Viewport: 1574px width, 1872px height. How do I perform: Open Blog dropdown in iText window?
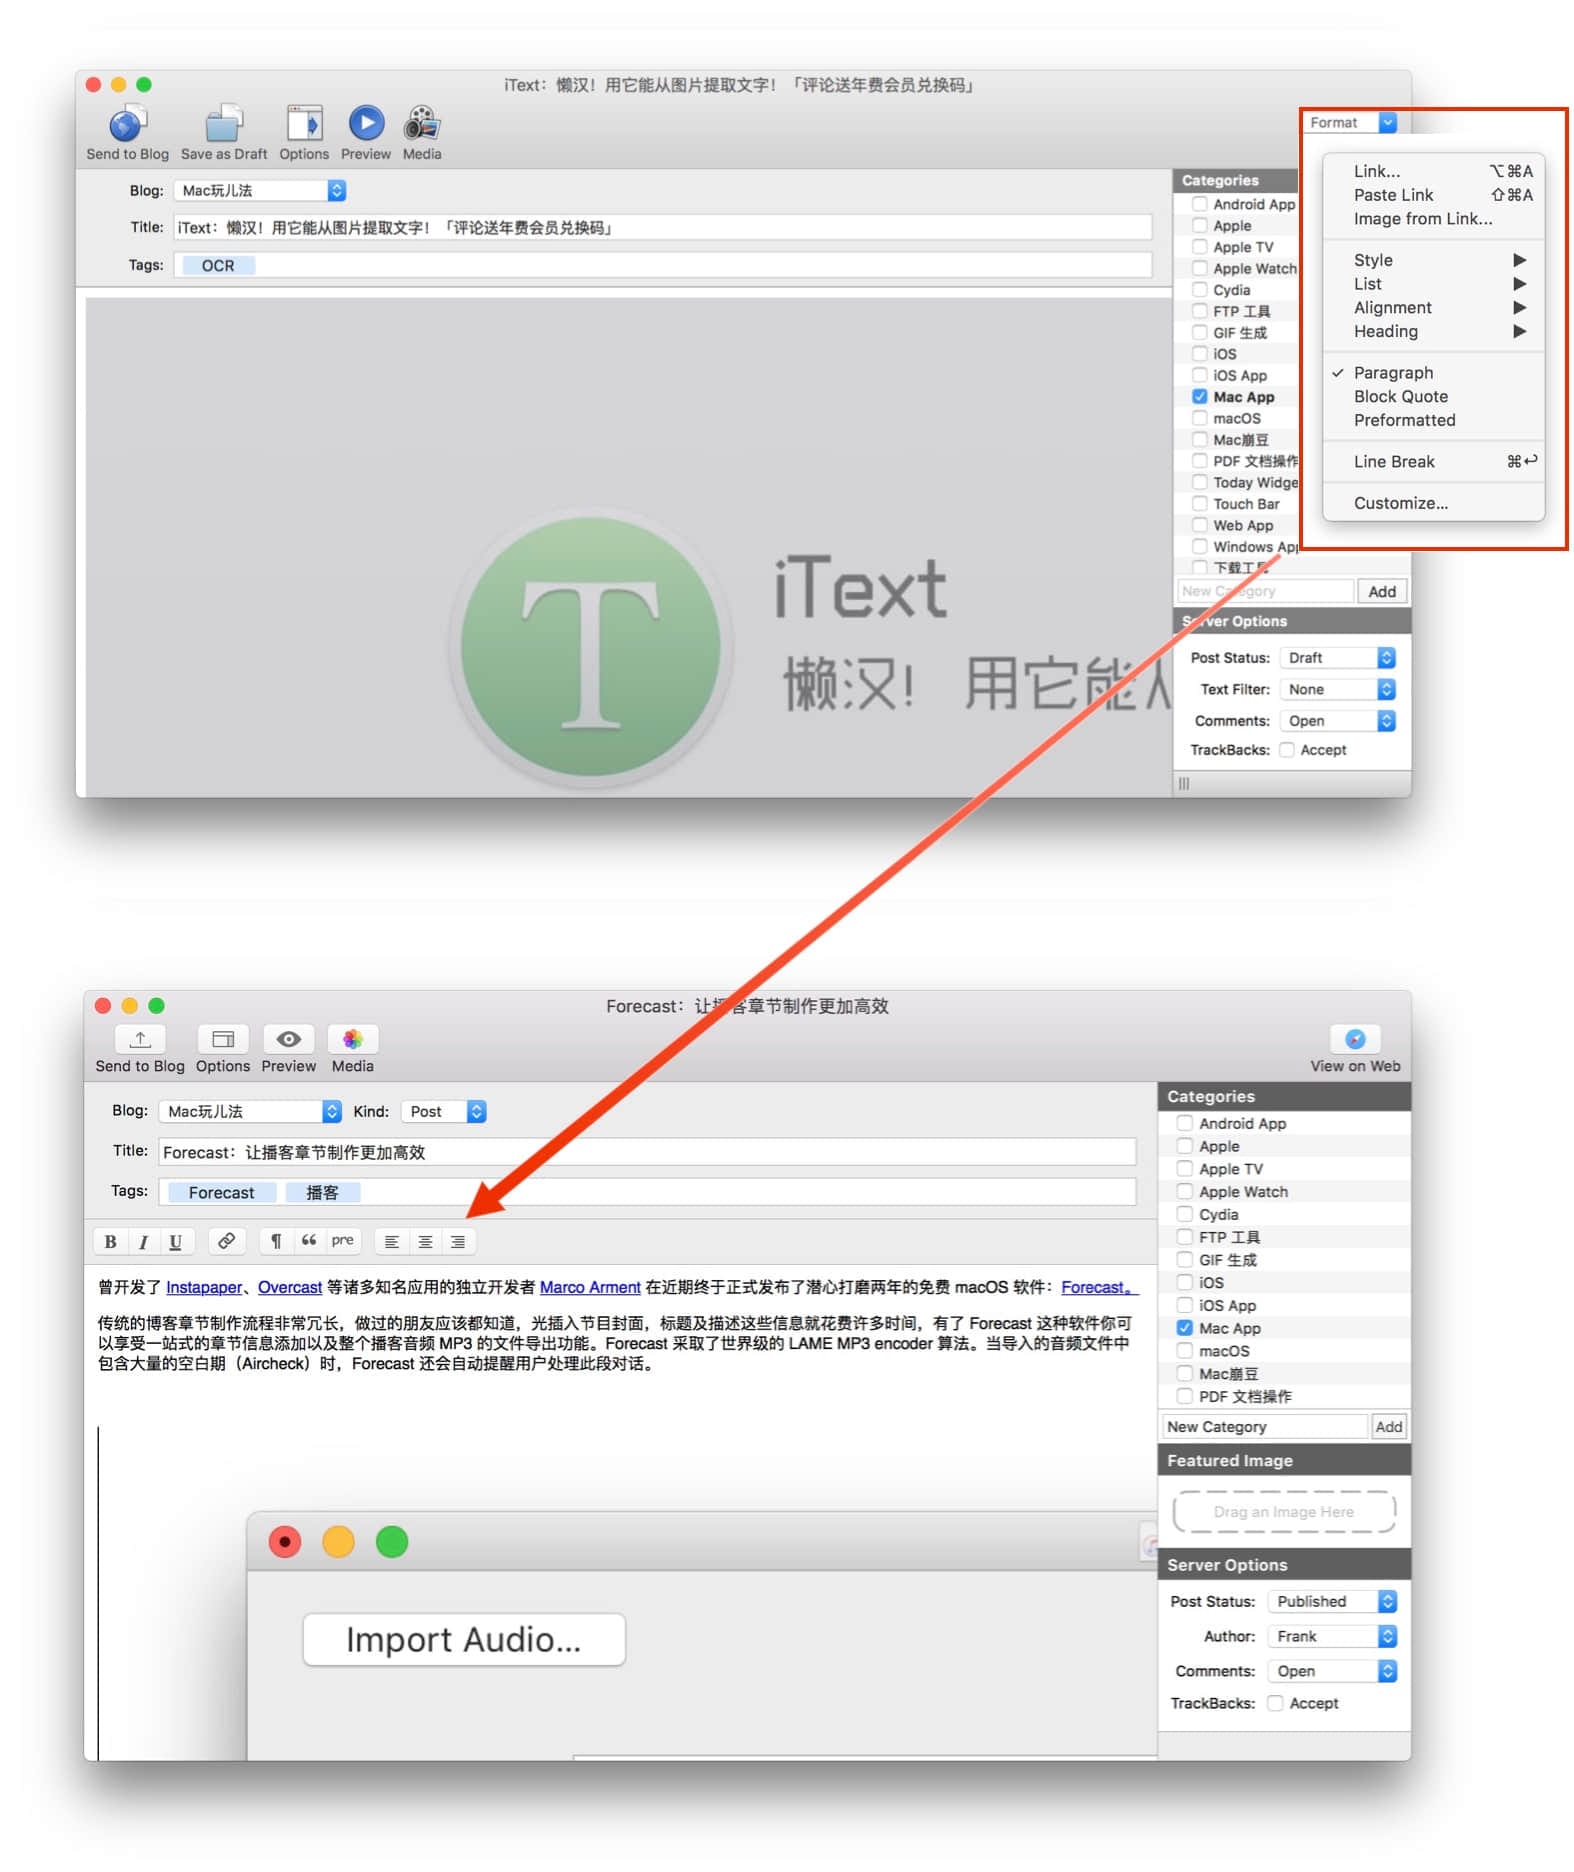click(x=260, y=190)
